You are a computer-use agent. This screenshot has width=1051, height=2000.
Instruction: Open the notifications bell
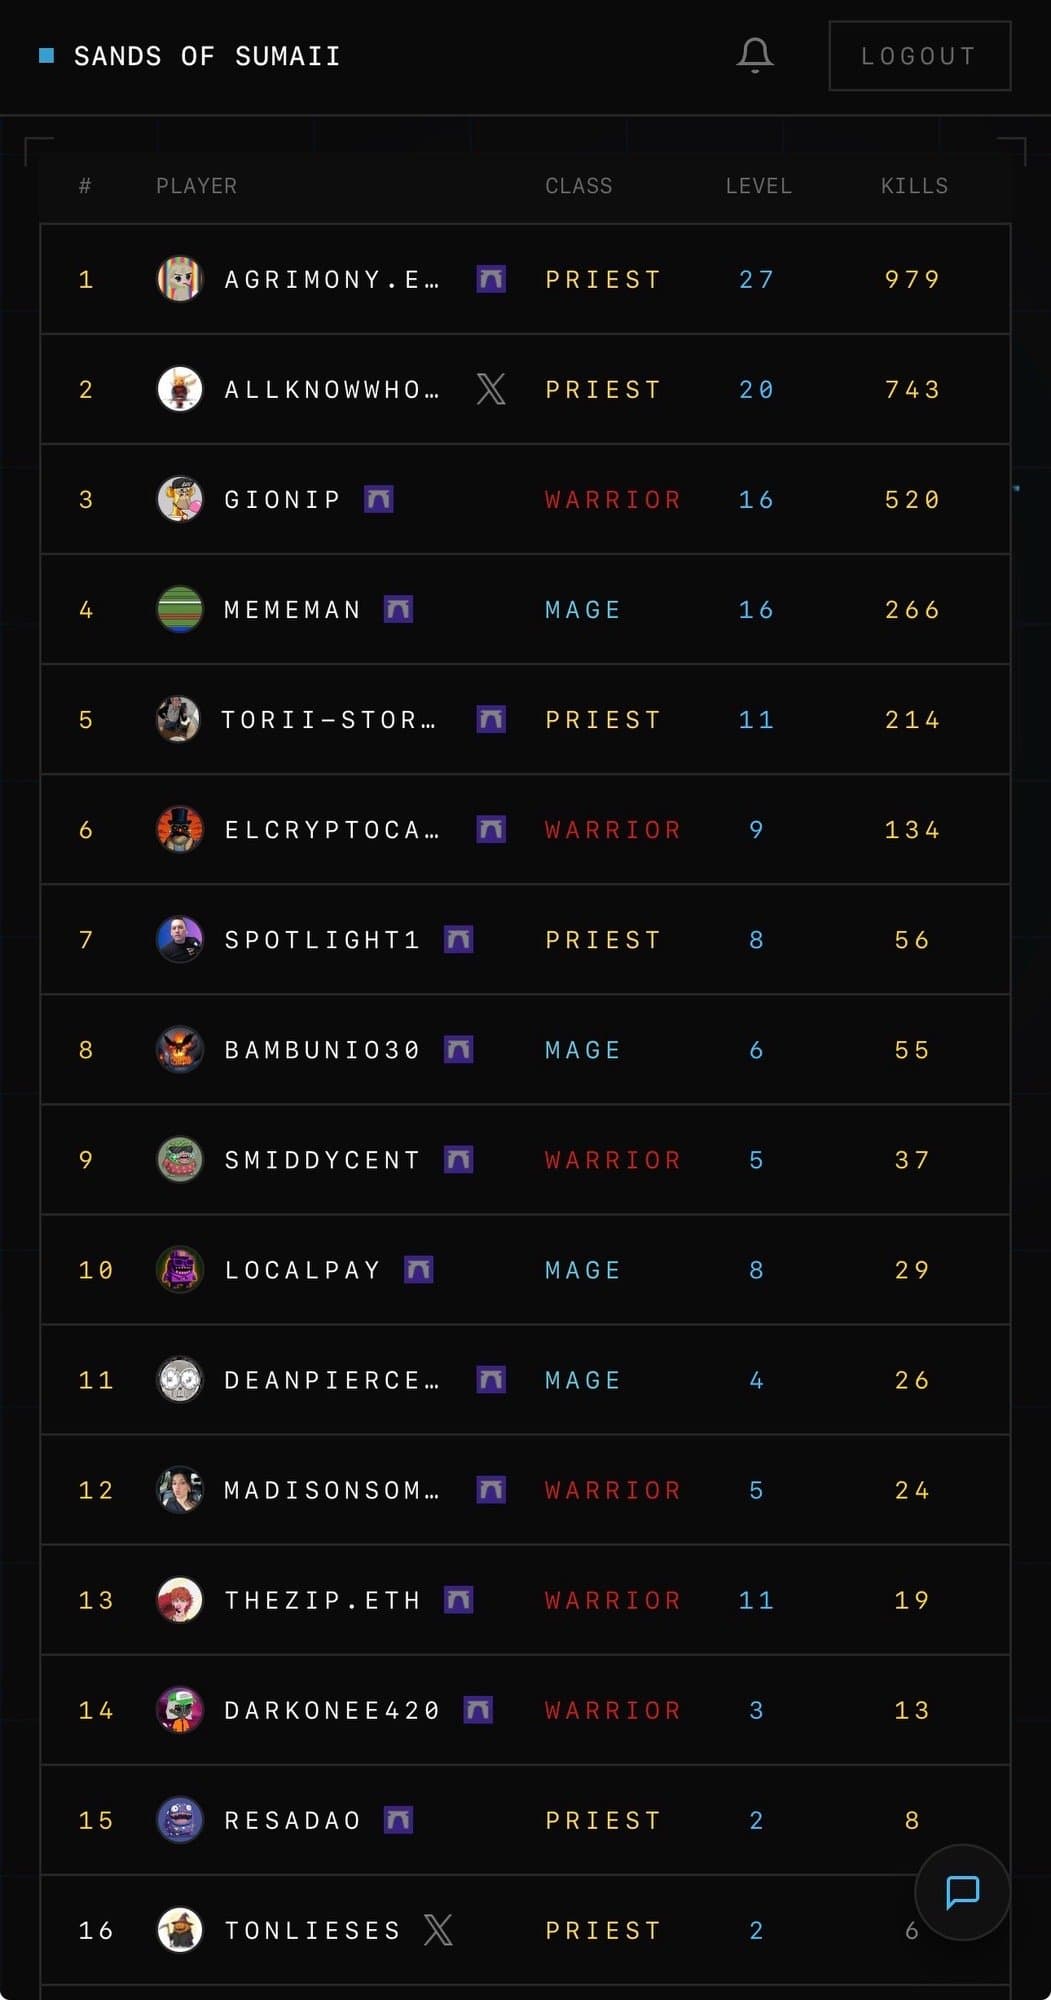[x=755, y=56]
